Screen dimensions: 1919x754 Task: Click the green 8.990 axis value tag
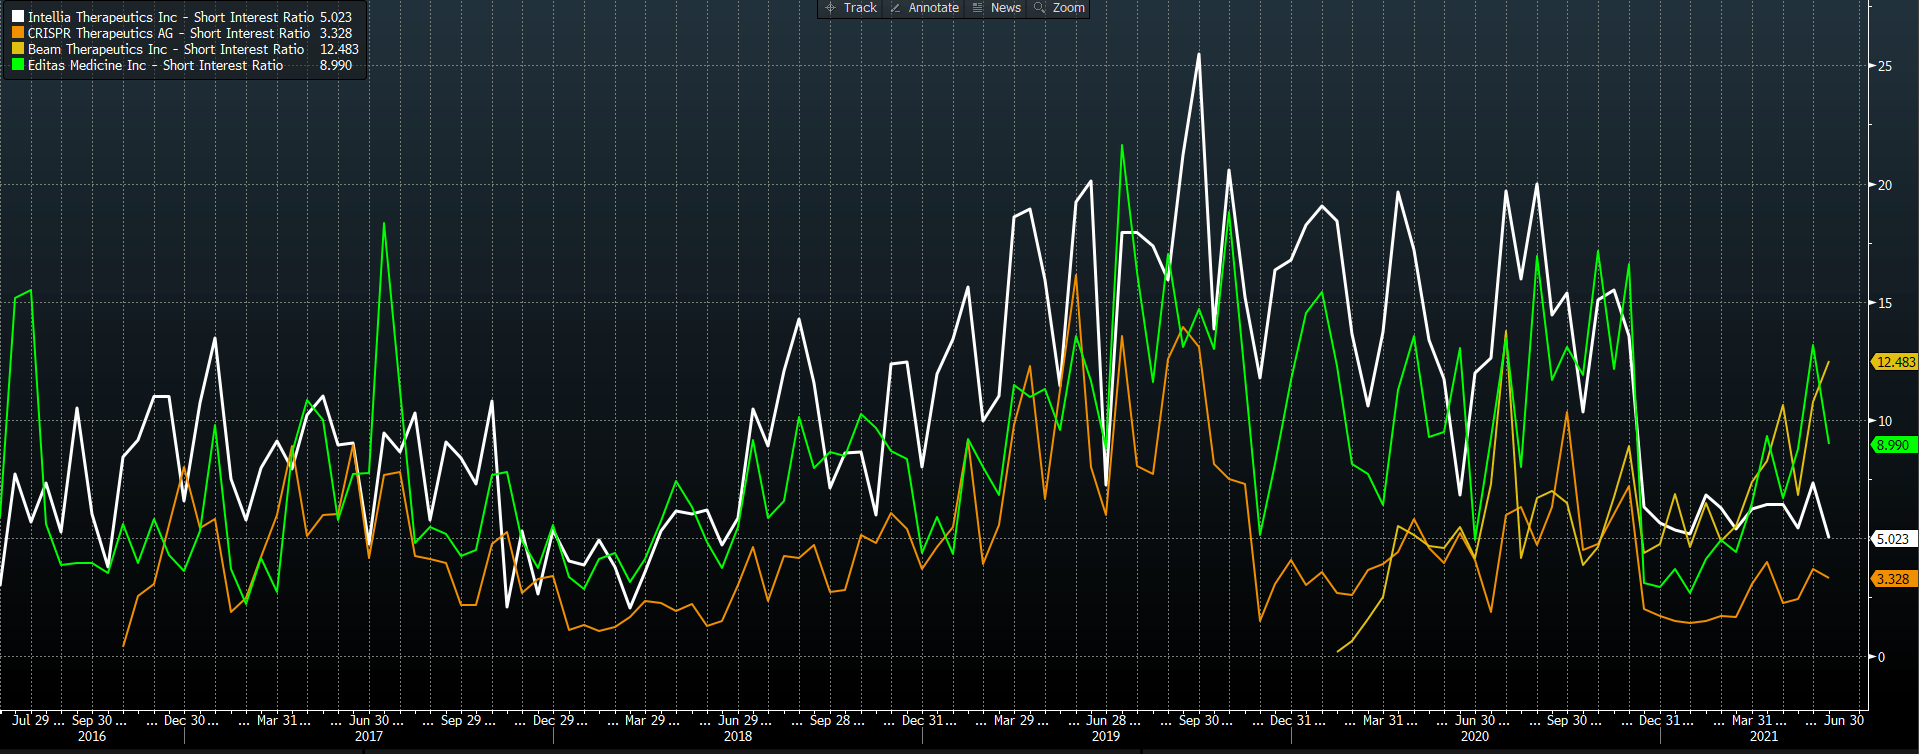tap(1892, 445)
